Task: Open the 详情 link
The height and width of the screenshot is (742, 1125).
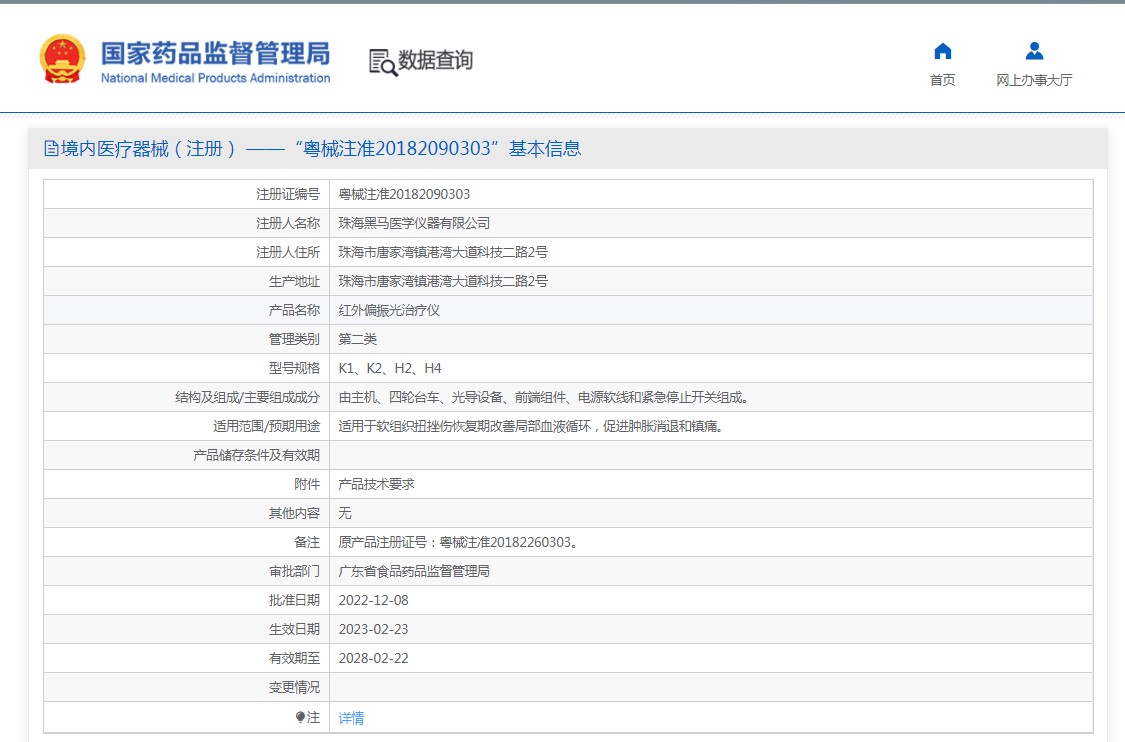Action: tap(351, 717)
